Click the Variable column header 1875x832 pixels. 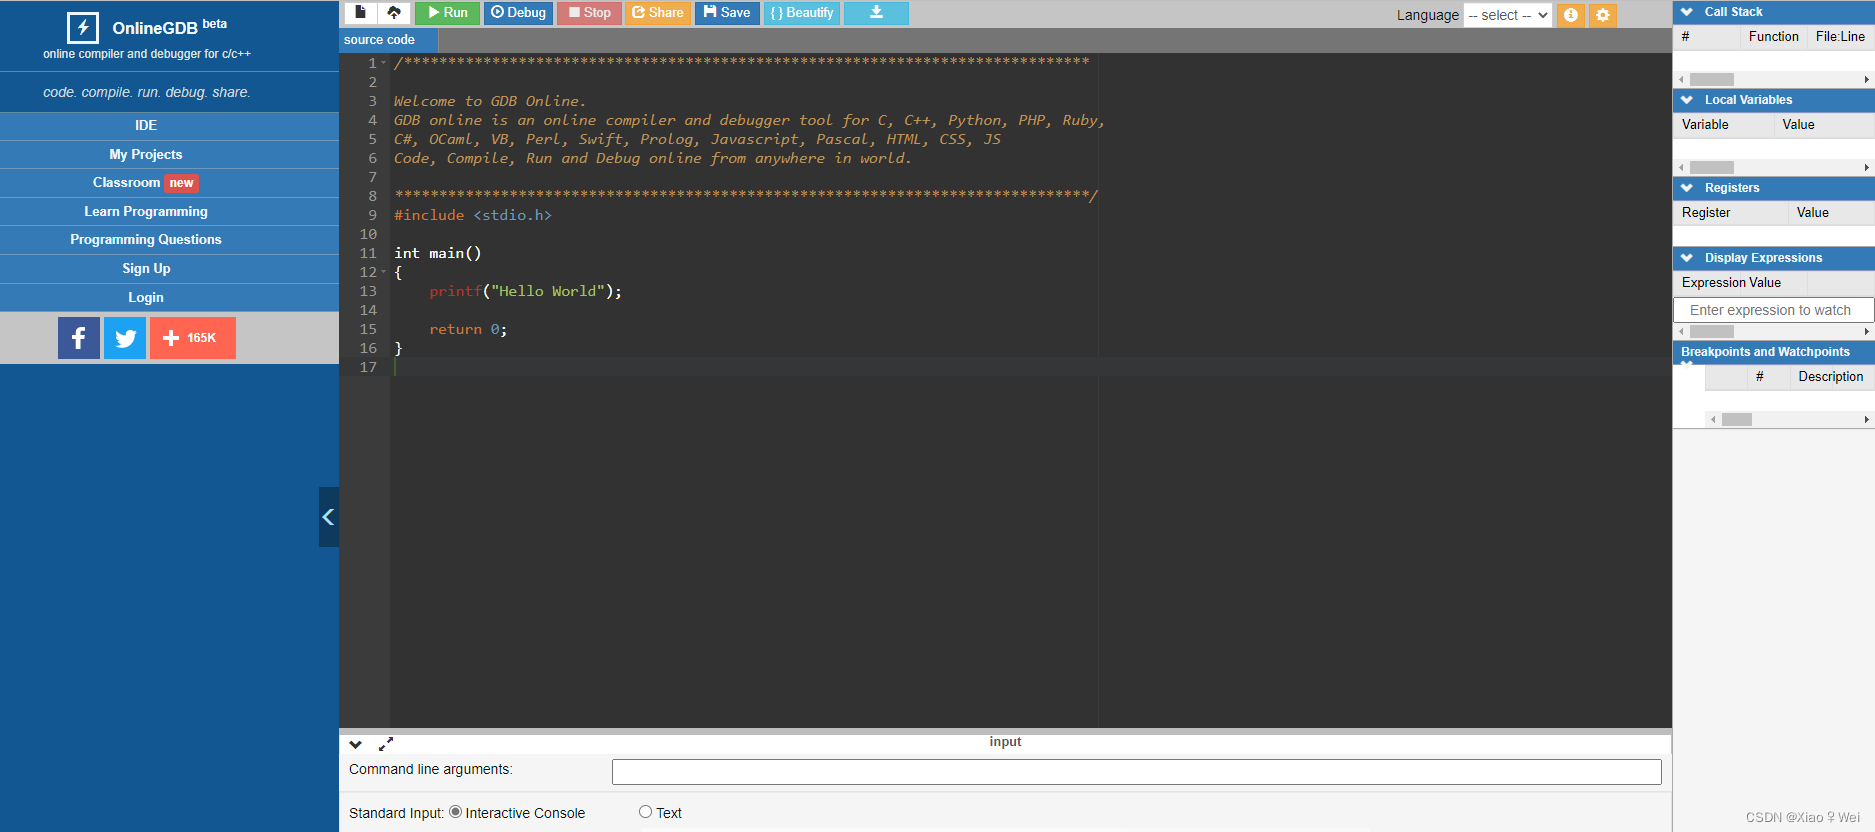pyautogui.click(x=1705, y=125)
